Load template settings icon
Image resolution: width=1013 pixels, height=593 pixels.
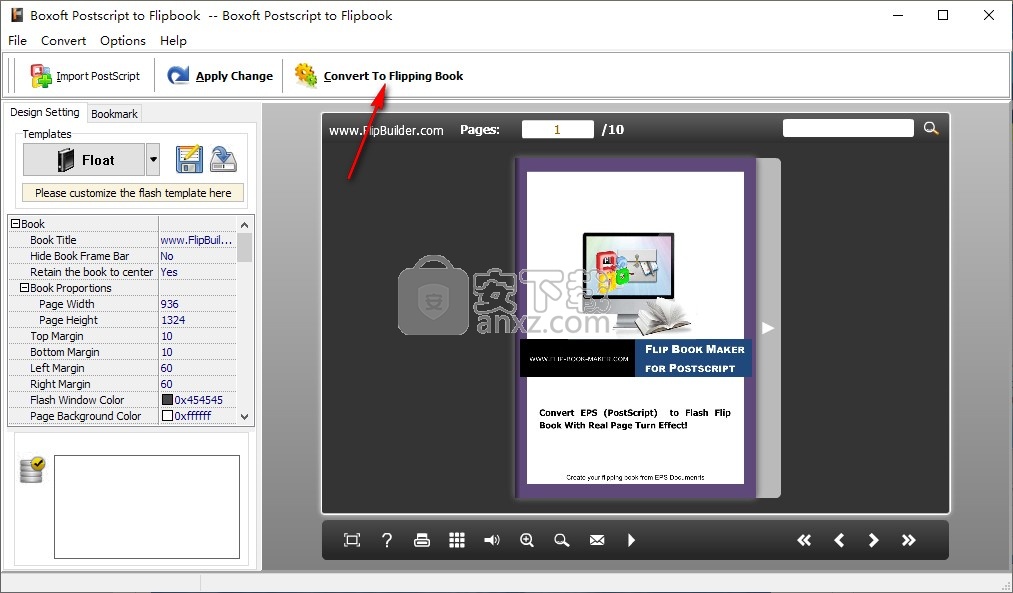pyautogui.click(x=224, y=160)
